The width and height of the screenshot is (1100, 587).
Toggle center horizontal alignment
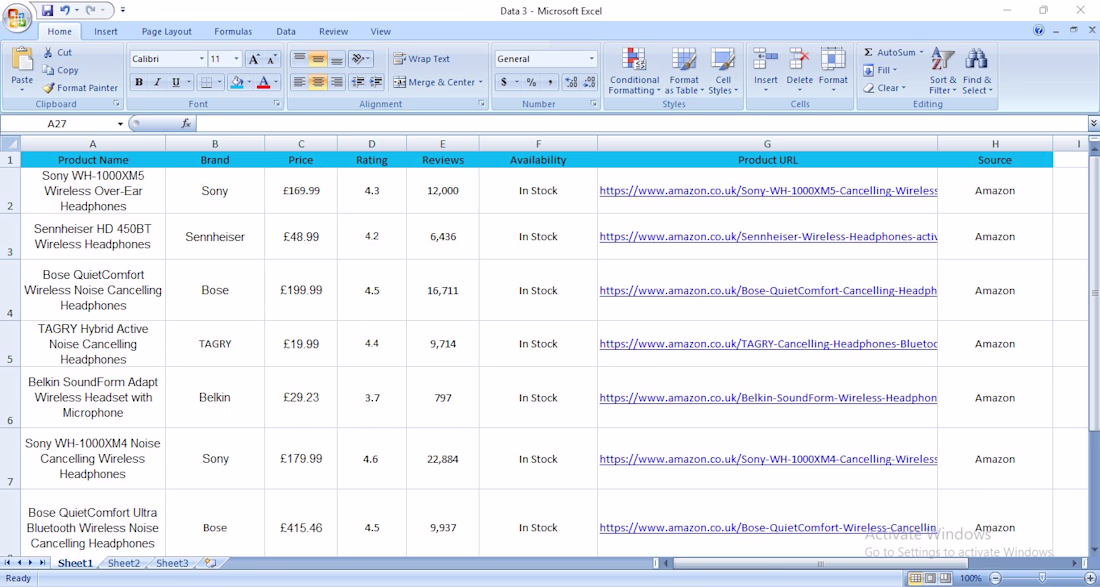click(318, 82)
